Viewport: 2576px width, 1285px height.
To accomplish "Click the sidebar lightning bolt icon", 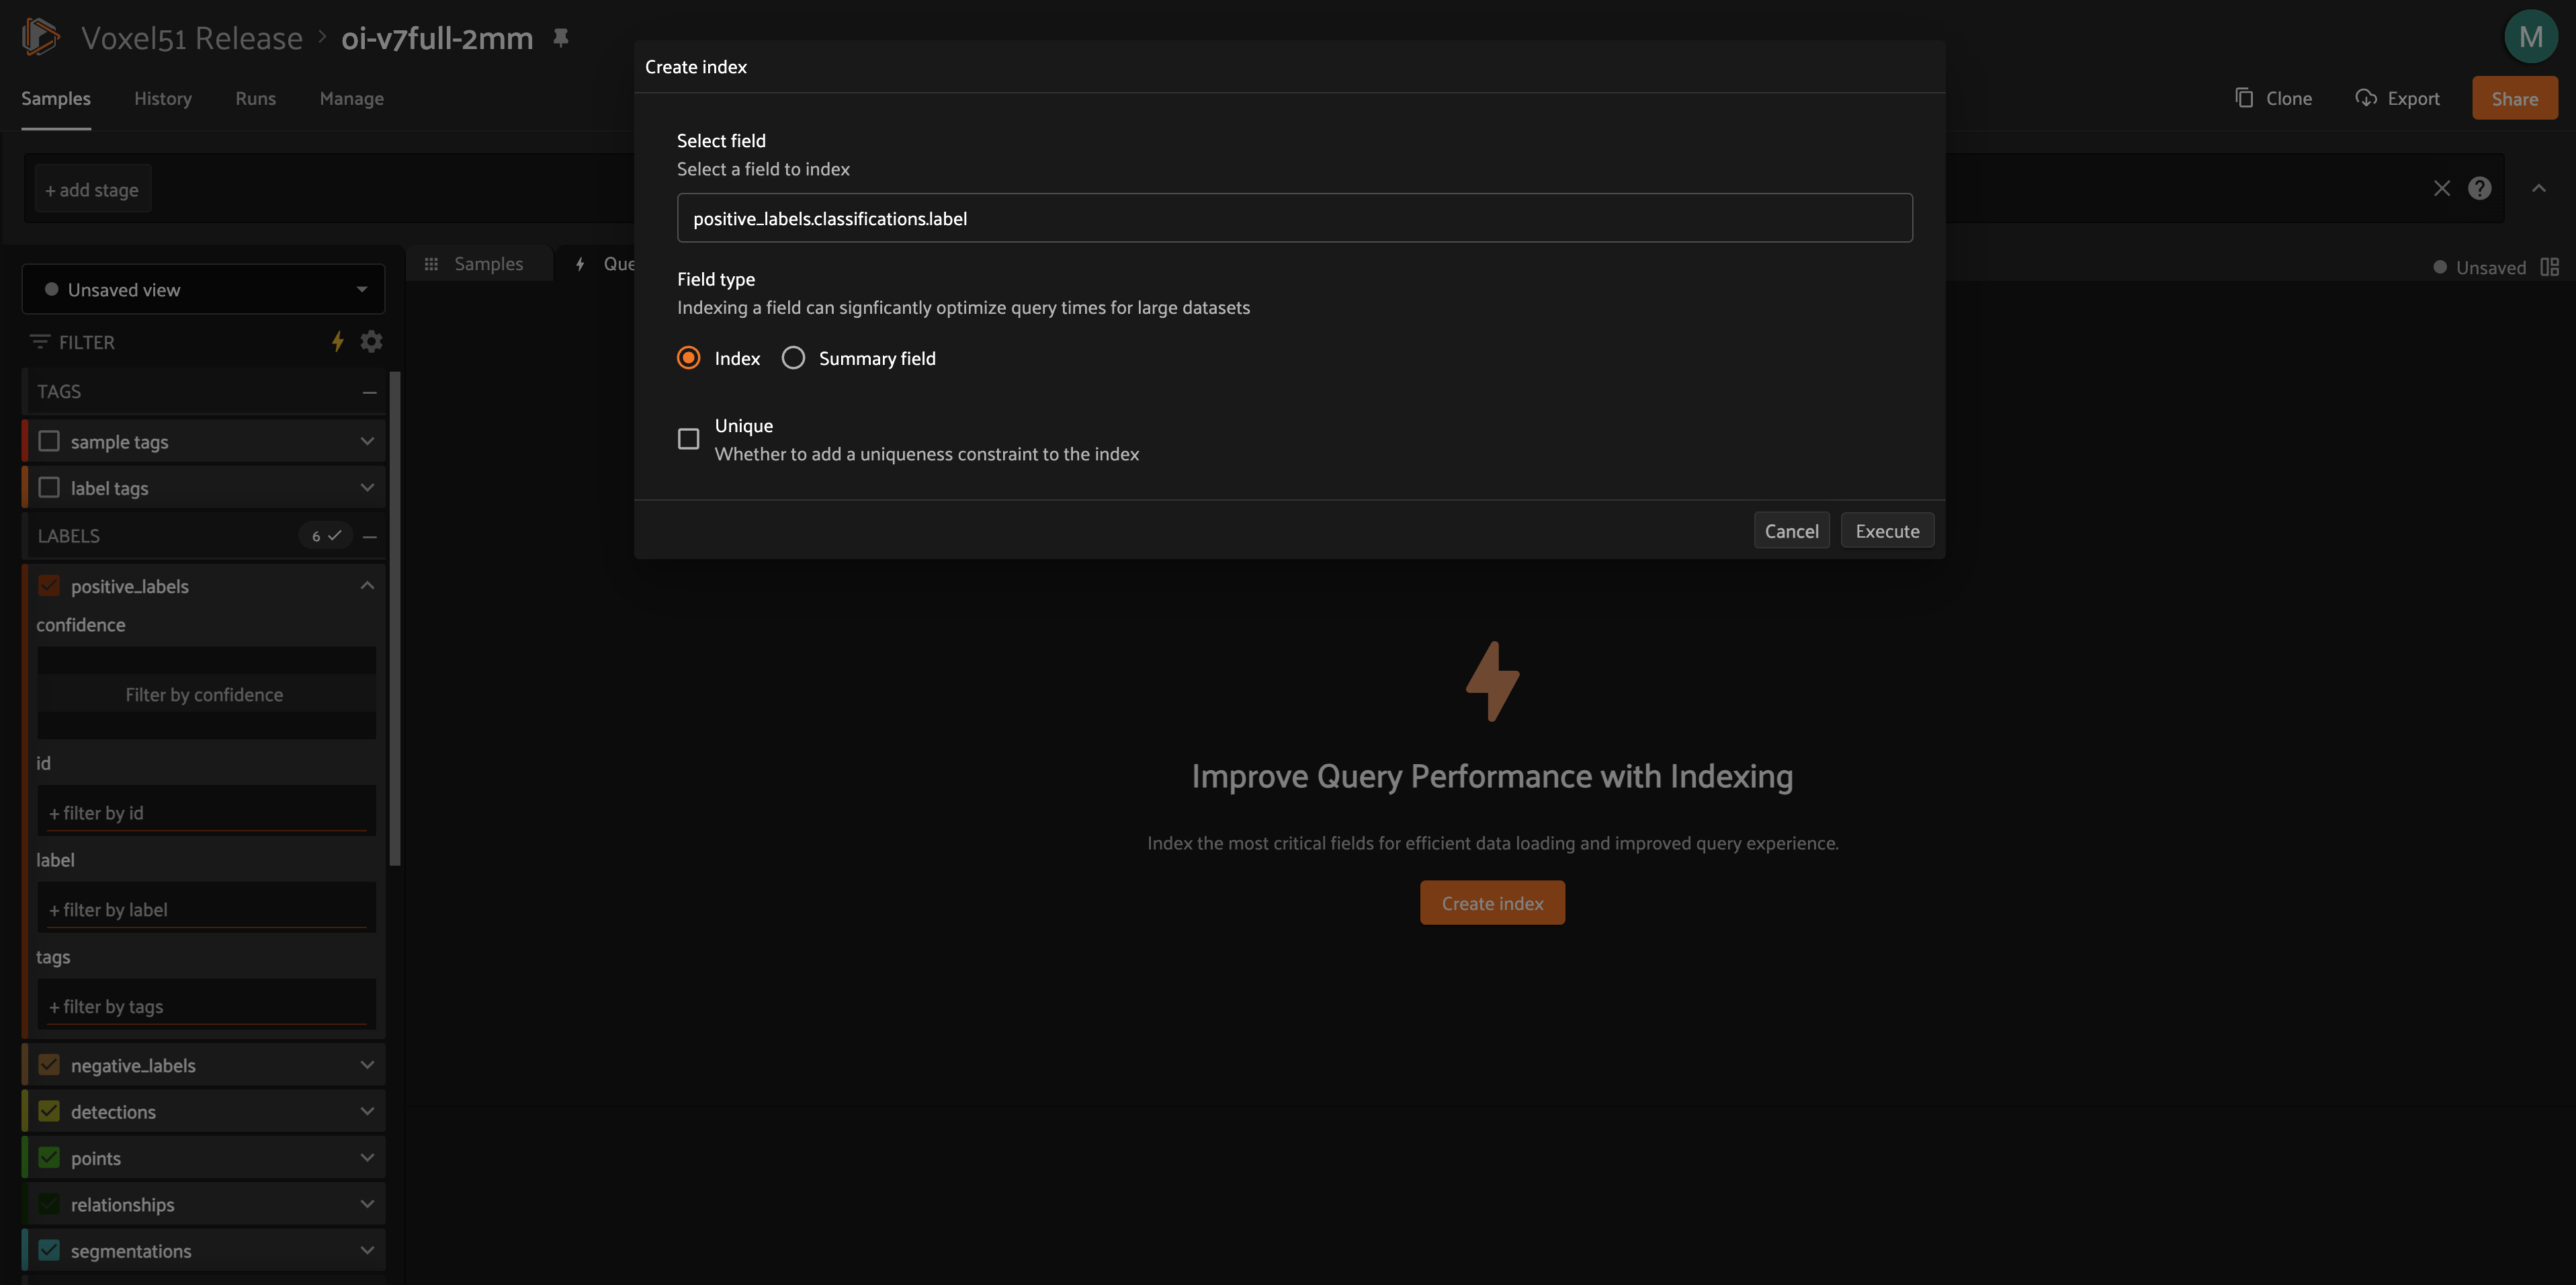I will tap(338, 342).
